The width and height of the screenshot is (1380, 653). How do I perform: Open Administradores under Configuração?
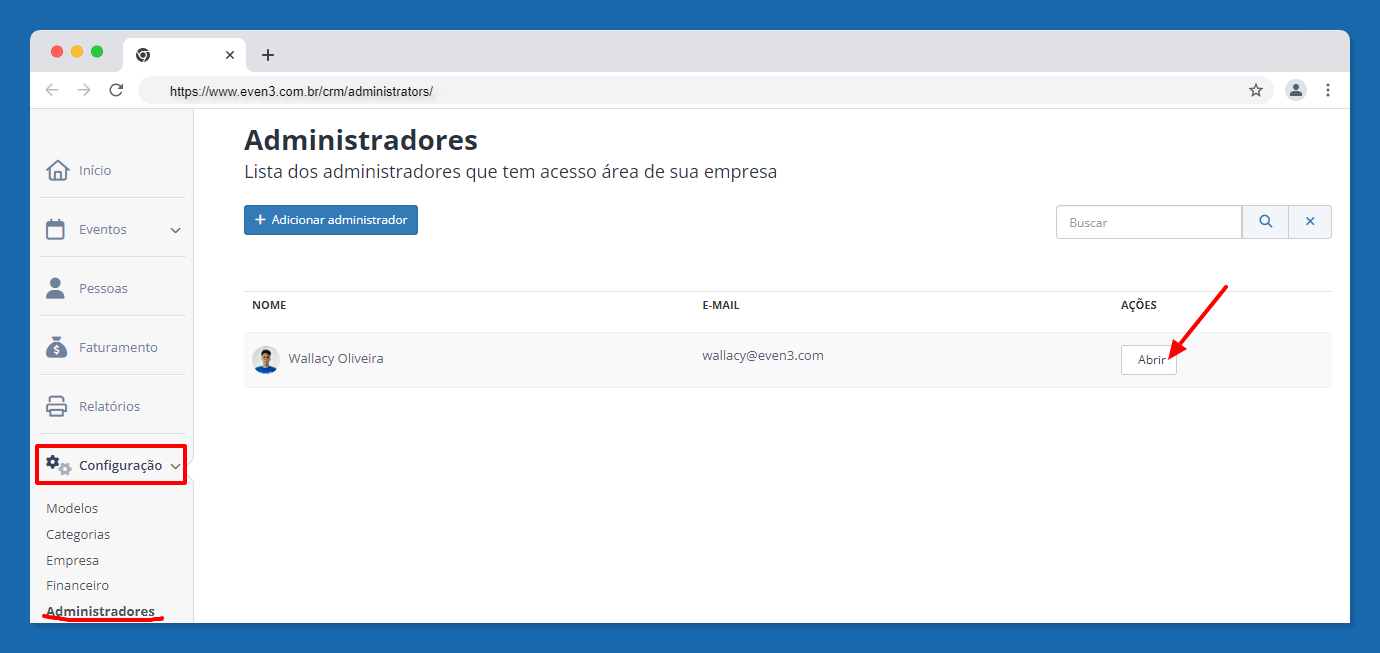pos(100,611)
